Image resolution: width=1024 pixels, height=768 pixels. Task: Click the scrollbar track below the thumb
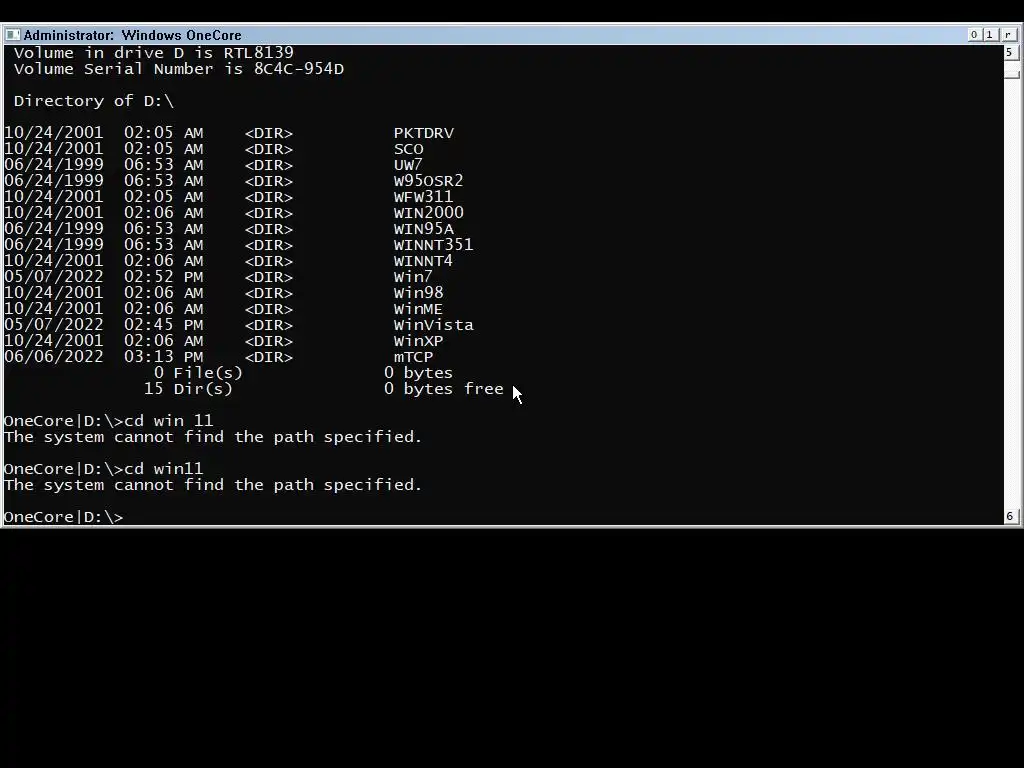pyautogui.click(x=1010, y=294)
